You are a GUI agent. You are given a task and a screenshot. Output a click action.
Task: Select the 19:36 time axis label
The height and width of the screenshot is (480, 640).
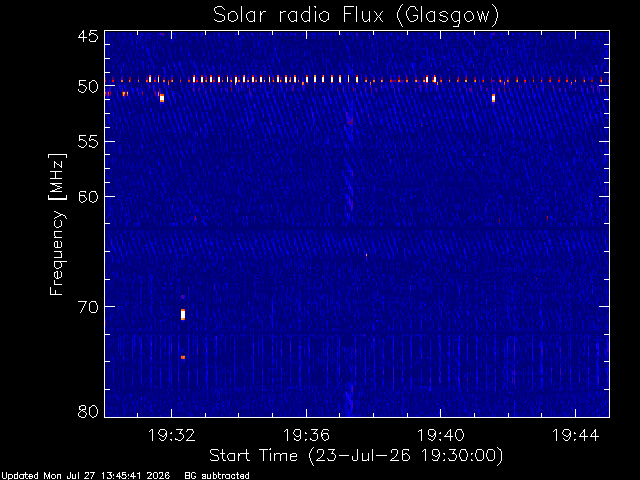click(306, 435)
